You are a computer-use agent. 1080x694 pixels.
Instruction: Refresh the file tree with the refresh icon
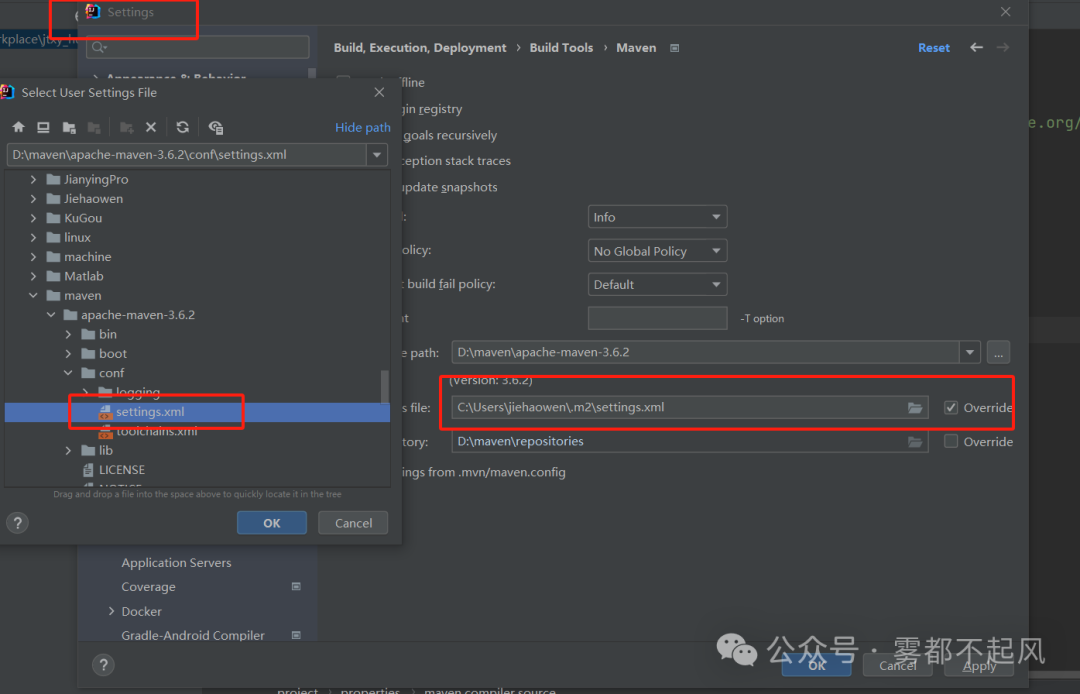[182, 127]
